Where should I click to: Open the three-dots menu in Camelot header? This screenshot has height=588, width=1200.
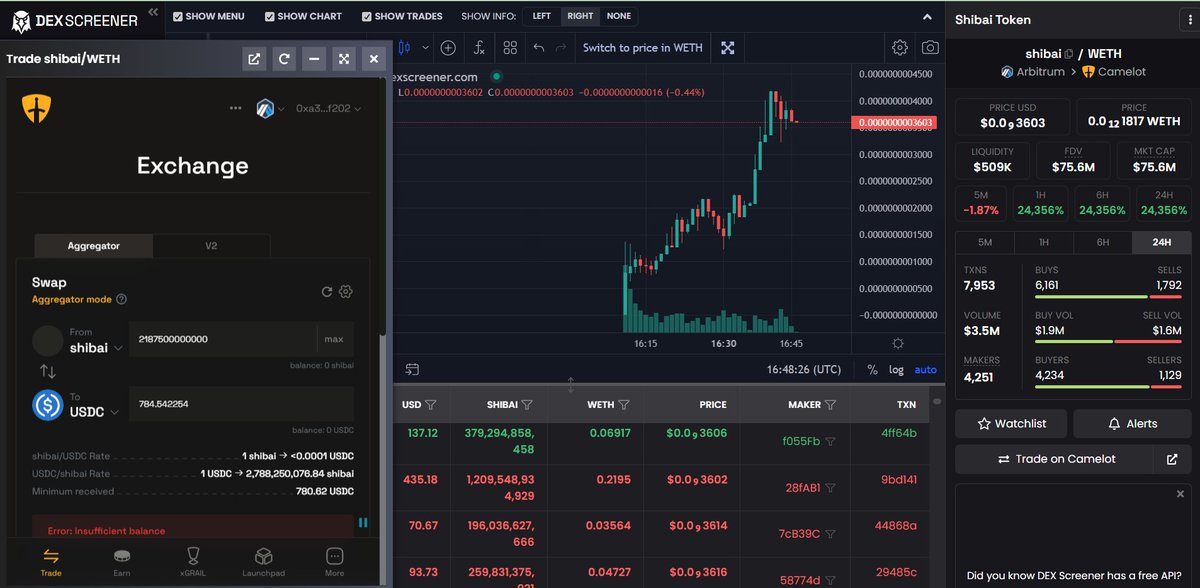235,108
